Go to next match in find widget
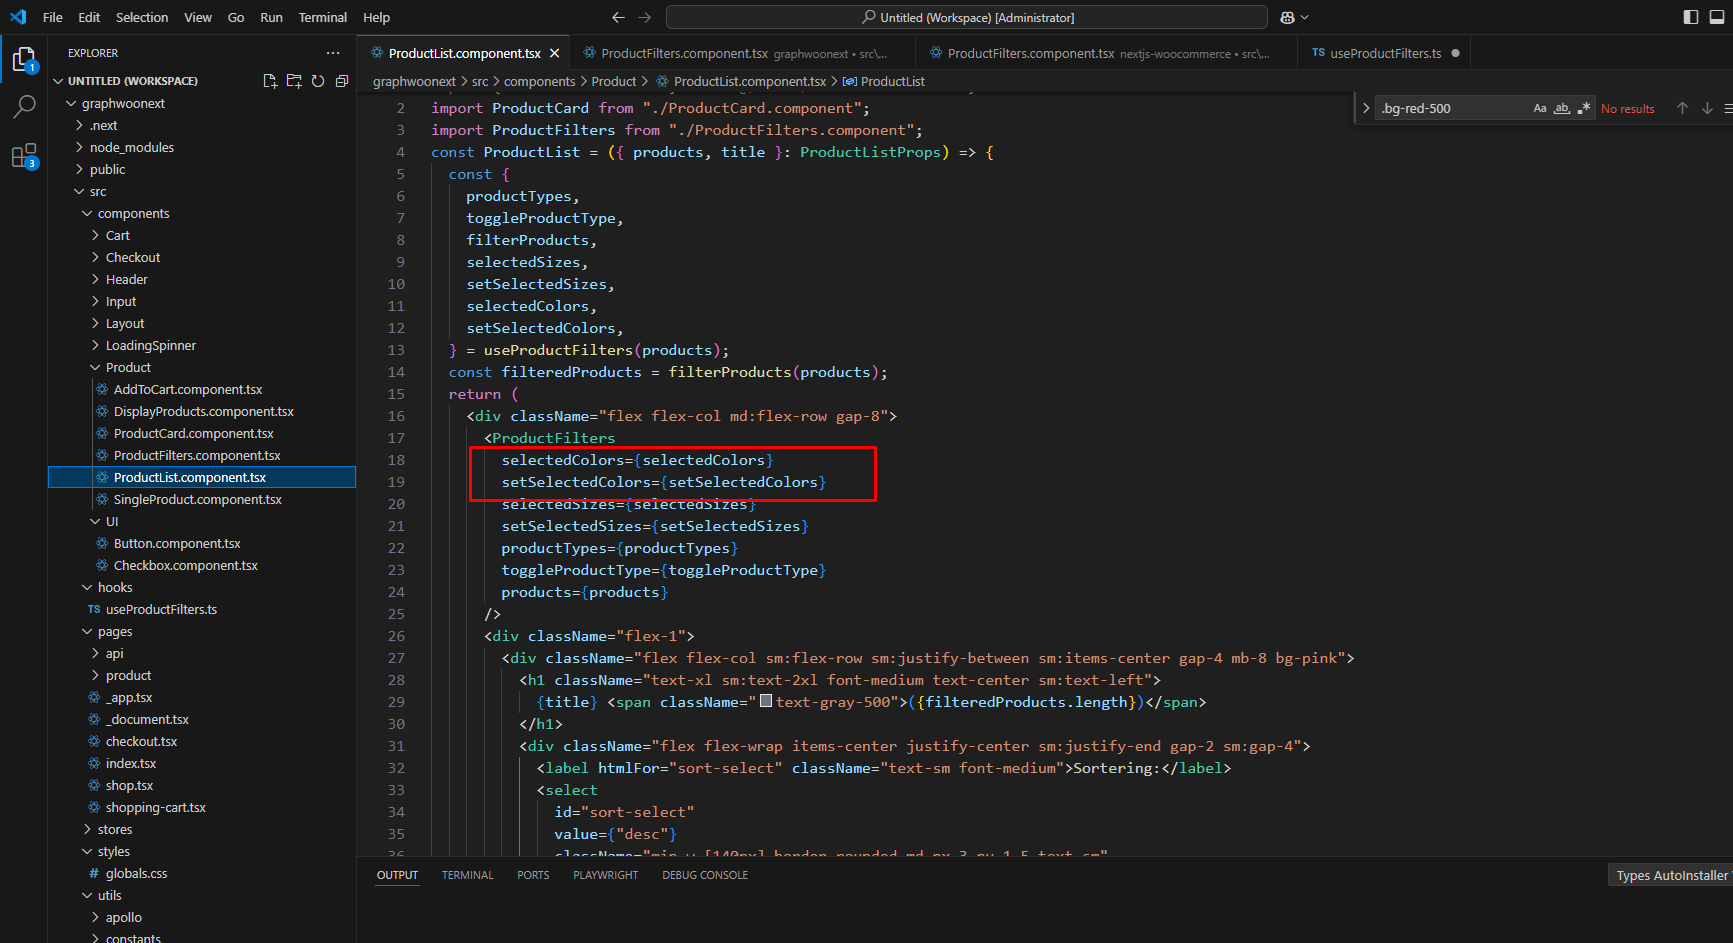 (1707, 108)
